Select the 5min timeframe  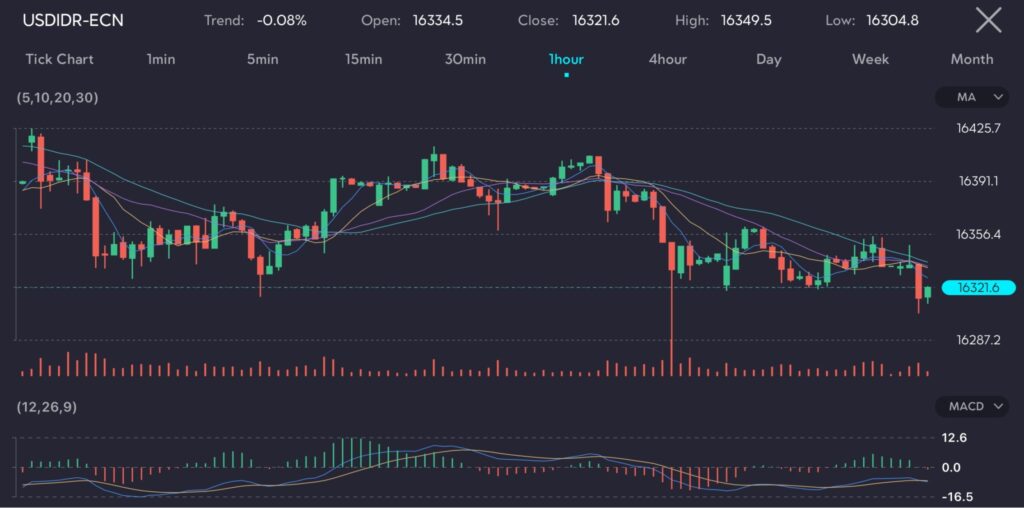(263, 59)
